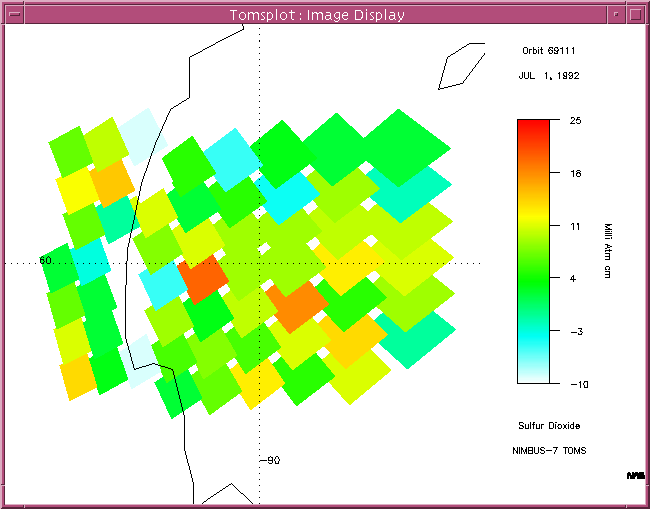650x509 pixels.
Task: Click the NASA logo at bottom right
Action: 635,476
